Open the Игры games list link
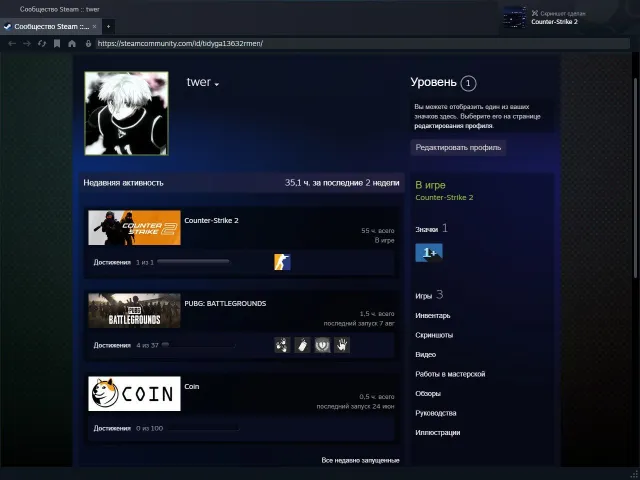The height and width of the screenshot is (480, 640). pyautogui.click(x=429, y=295)
